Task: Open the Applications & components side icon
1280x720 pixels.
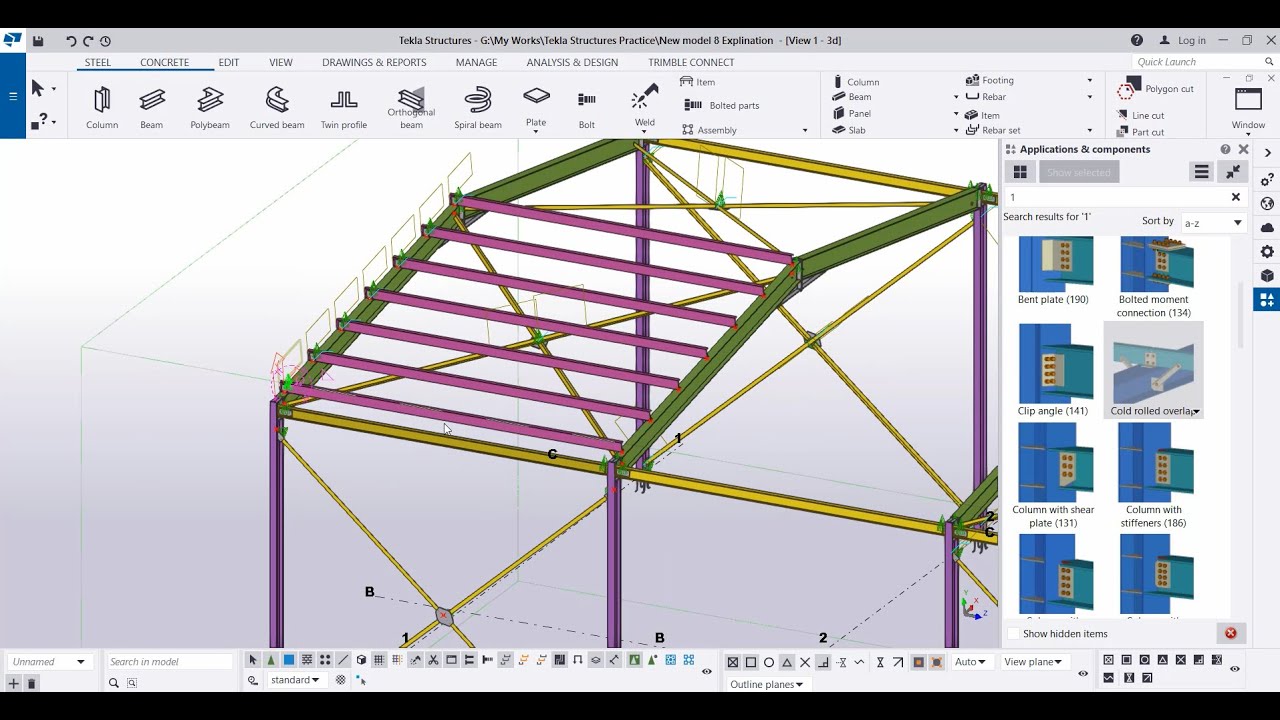Action: [x=1267, y=299]
